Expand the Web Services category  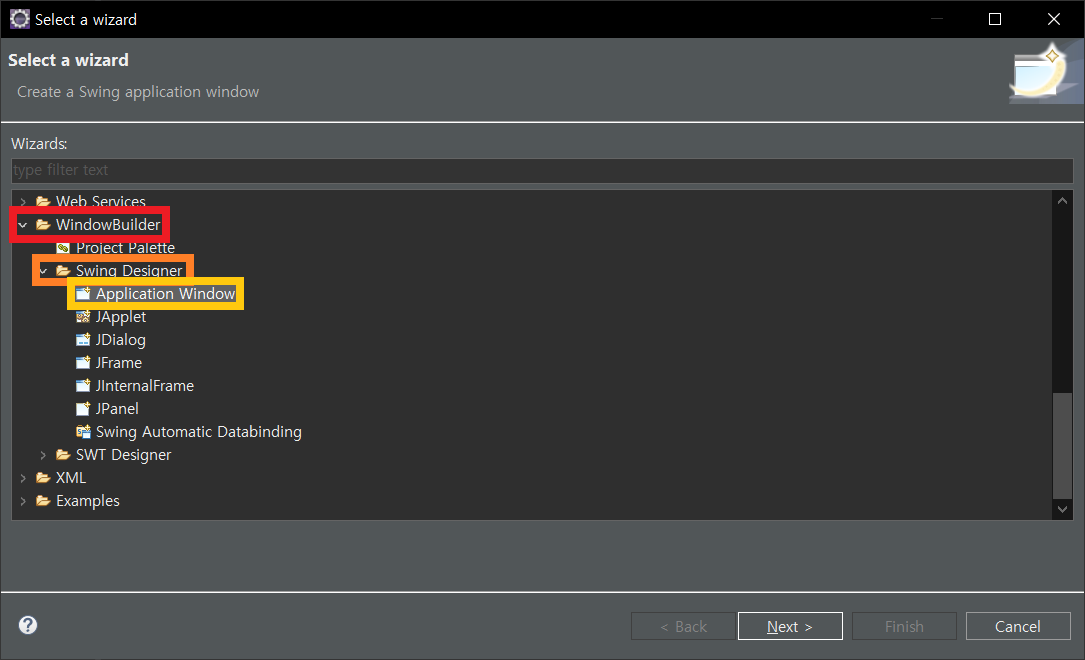tap(23, 202)
